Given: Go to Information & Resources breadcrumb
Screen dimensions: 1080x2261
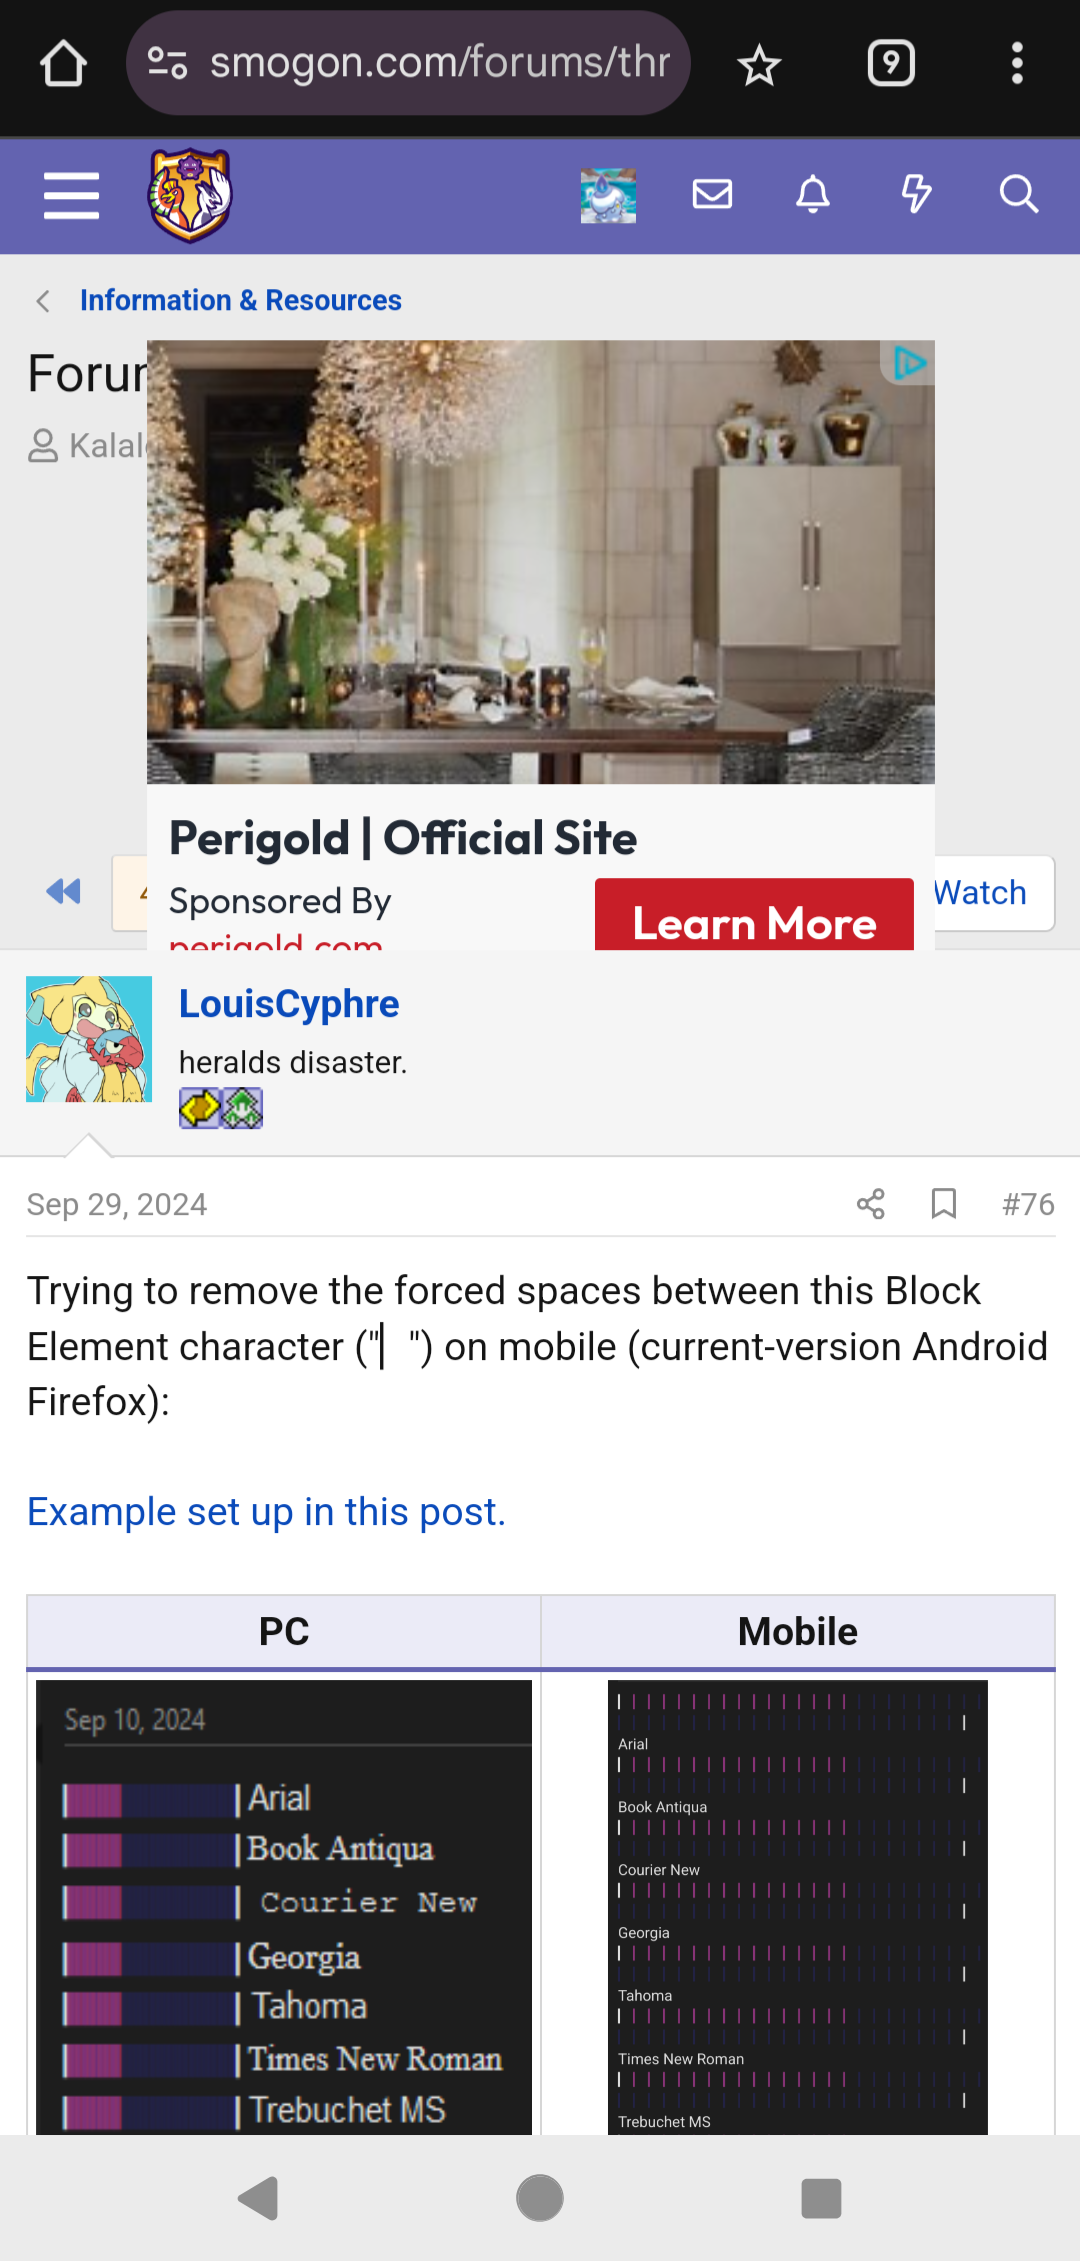Looking at the screenshot, I should pyautogui.click(x=241, y=300).
